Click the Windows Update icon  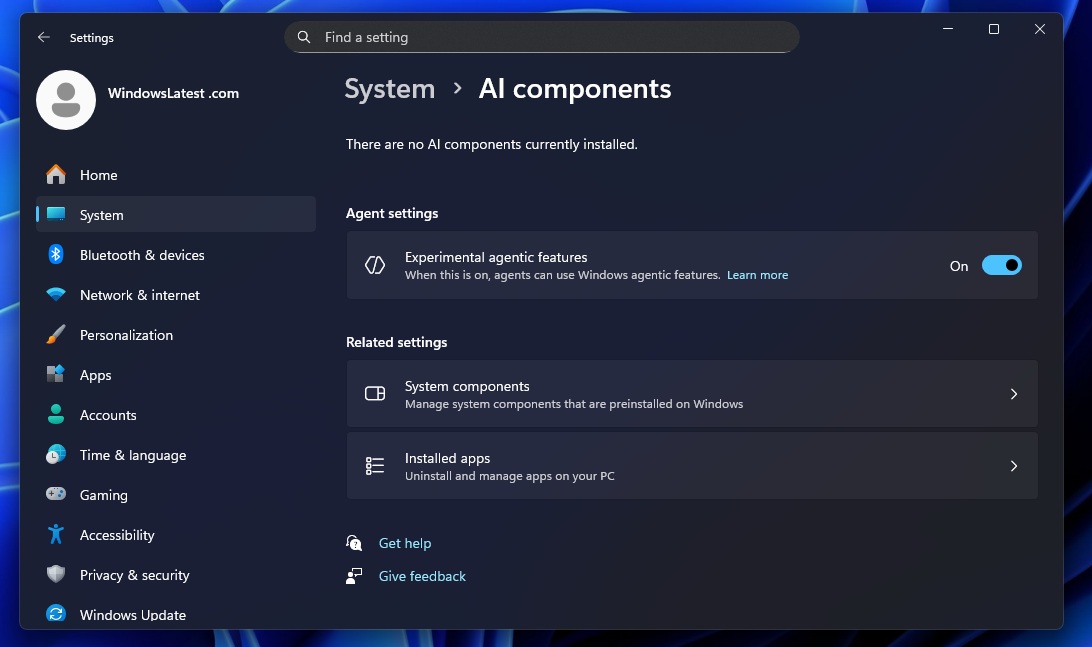point(57,614)
